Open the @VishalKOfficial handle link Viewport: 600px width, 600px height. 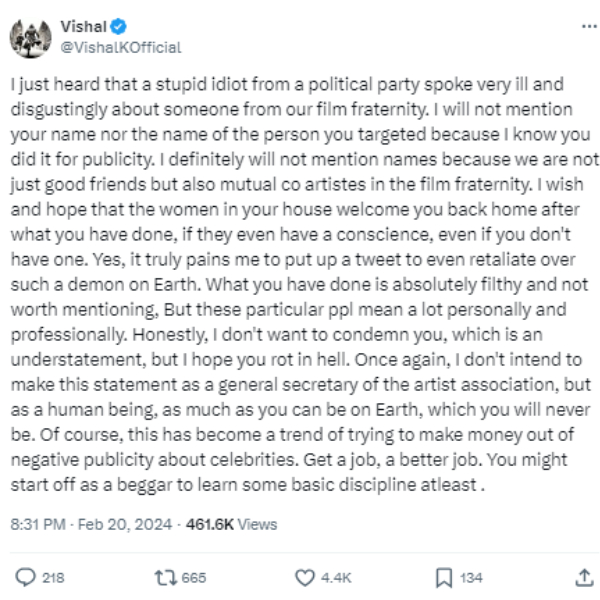(x=121, y=47)
